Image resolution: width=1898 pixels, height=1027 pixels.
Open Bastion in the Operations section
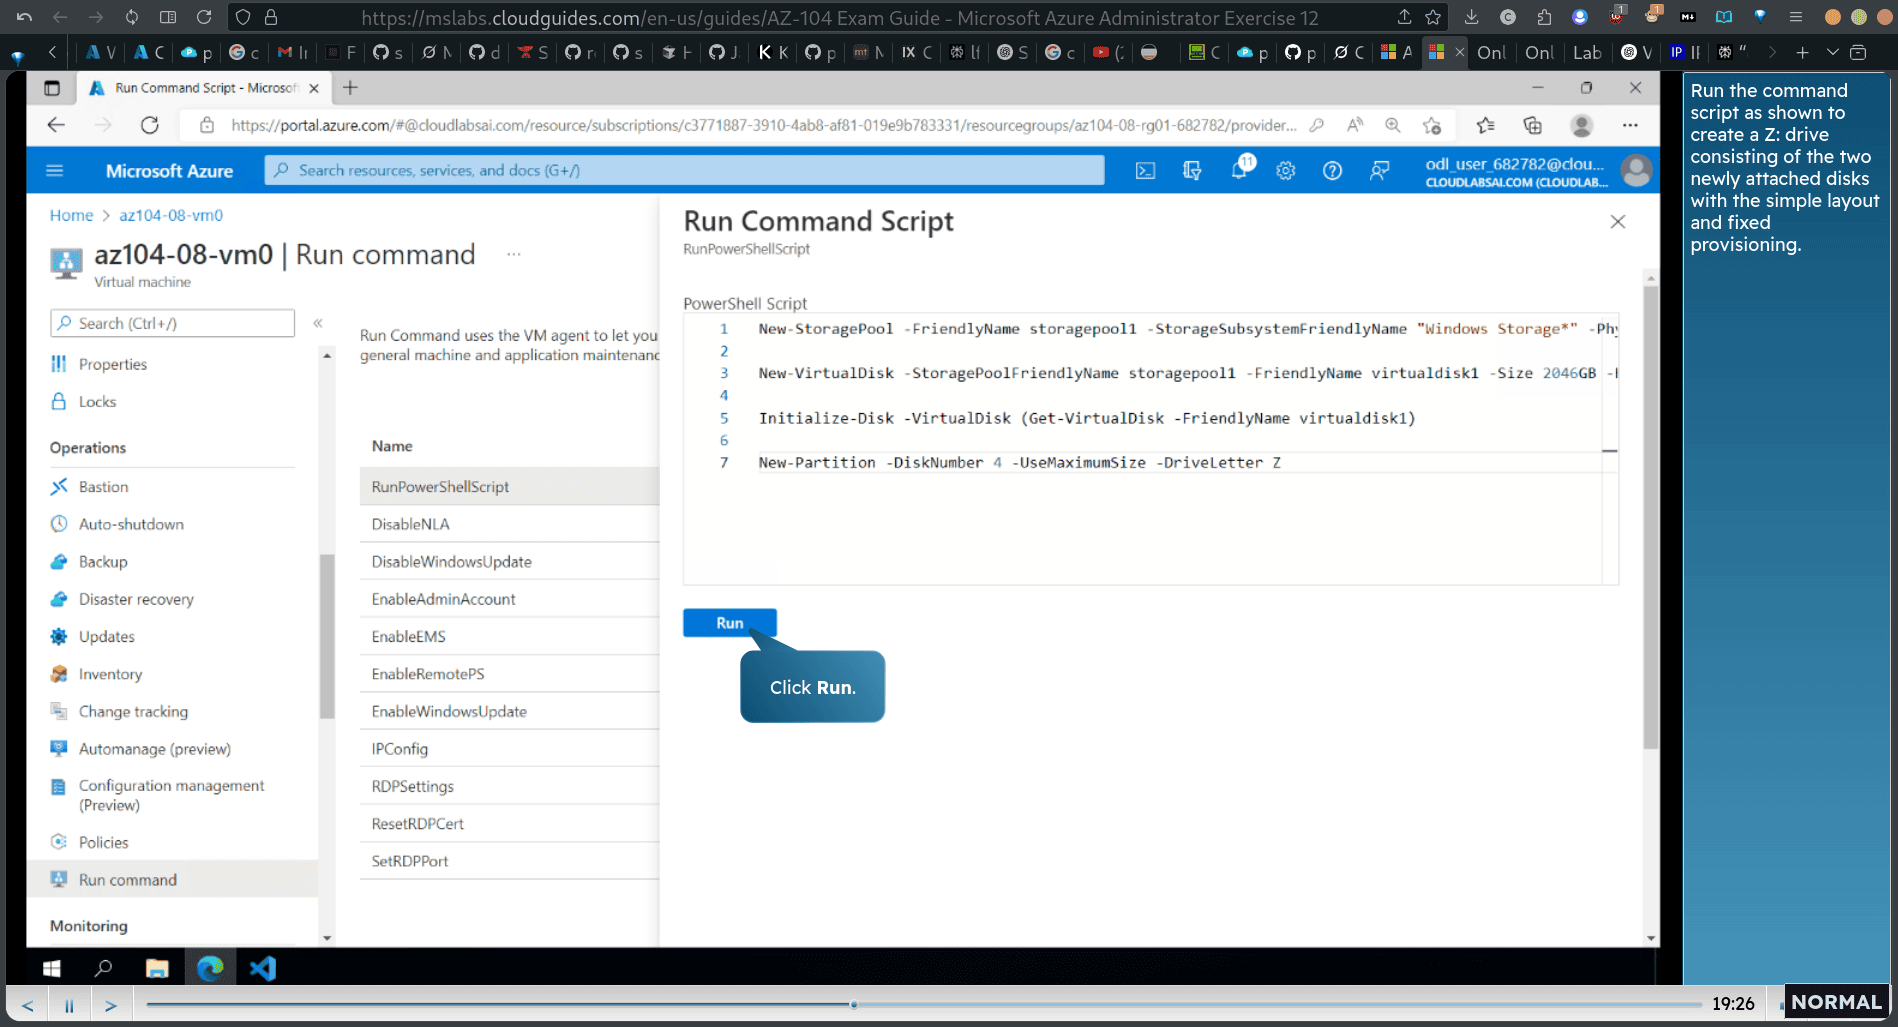pos(103,486)
